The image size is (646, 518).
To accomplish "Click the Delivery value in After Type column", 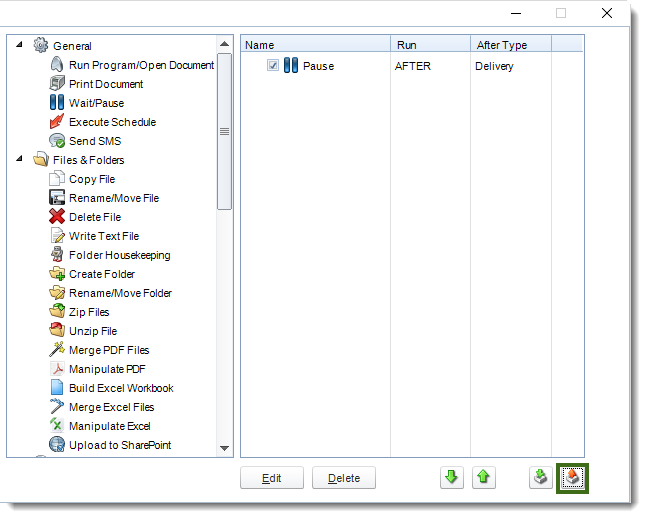I will coord(494,66).
